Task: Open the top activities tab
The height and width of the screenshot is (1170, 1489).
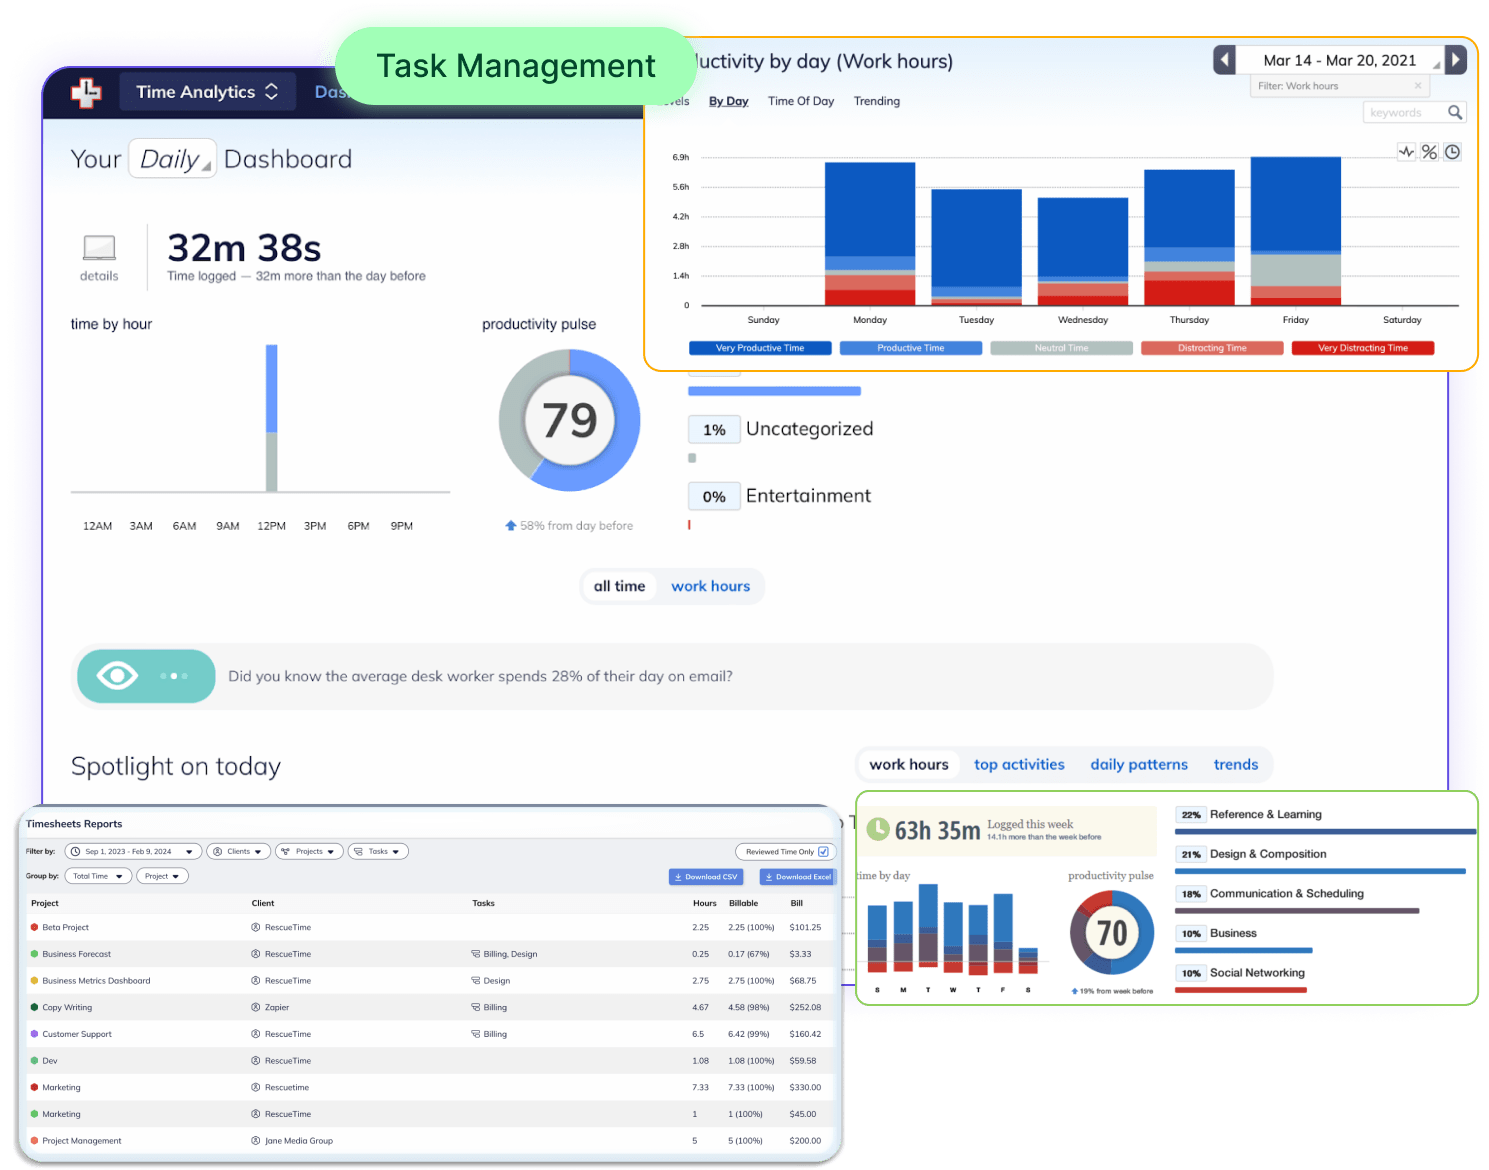Action: [1019, 764]
